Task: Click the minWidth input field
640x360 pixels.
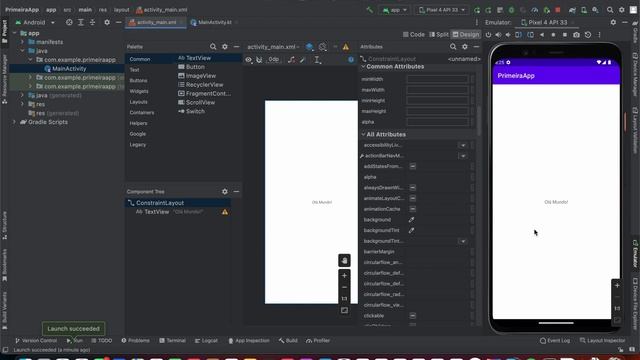Action: pos(437,79)
